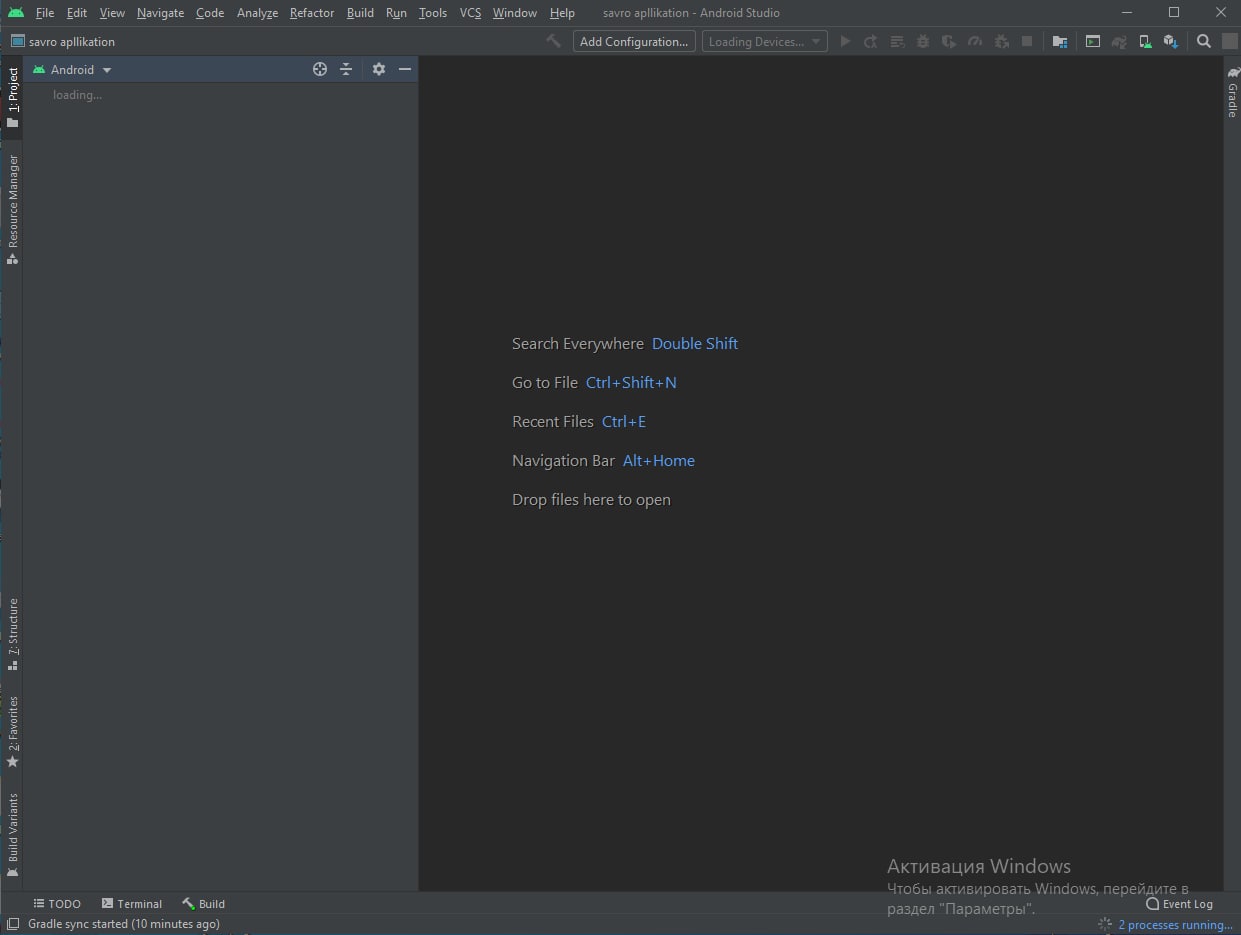Open the File menu
Screen dimensions: 1241x935
(45, 13)
